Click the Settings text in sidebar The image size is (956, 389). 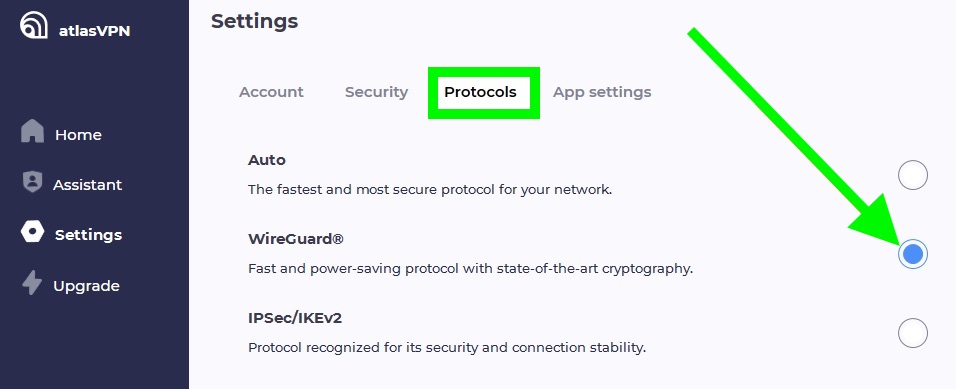coord(88,235)
